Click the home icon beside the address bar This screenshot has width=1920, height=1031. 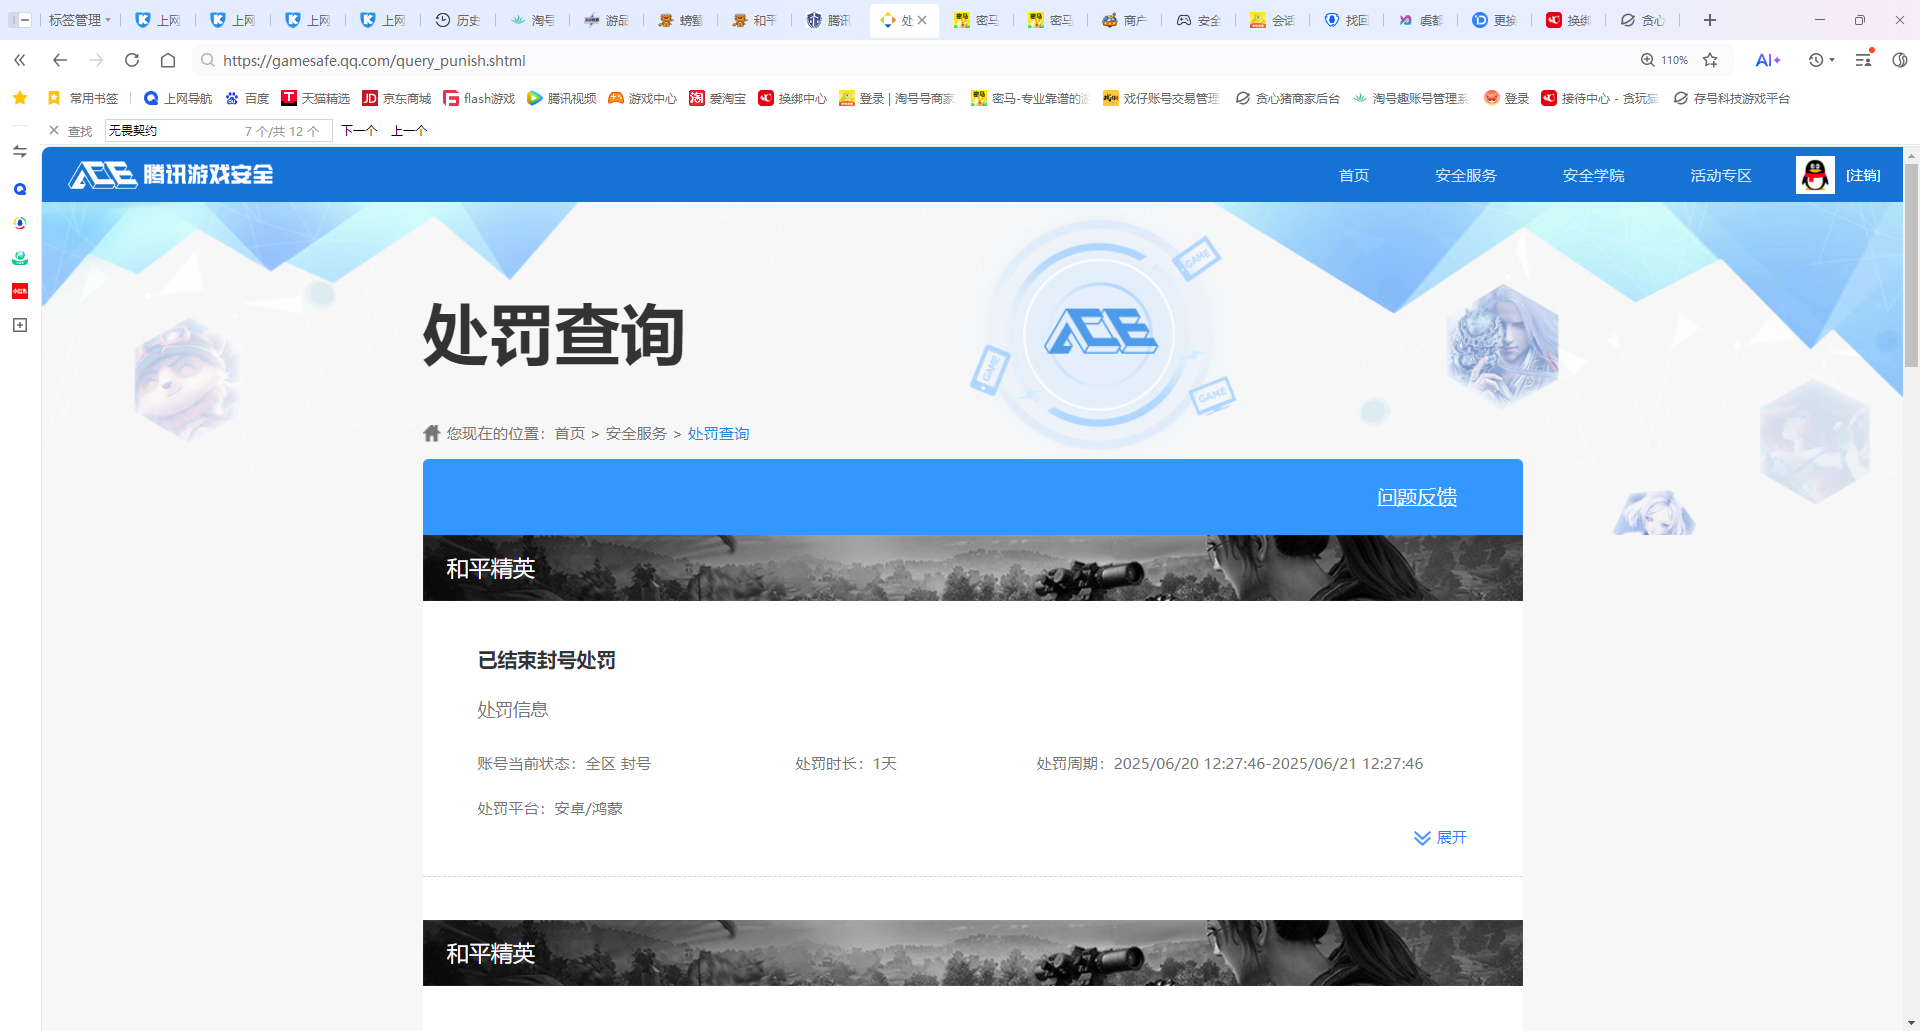pos(167,60)
